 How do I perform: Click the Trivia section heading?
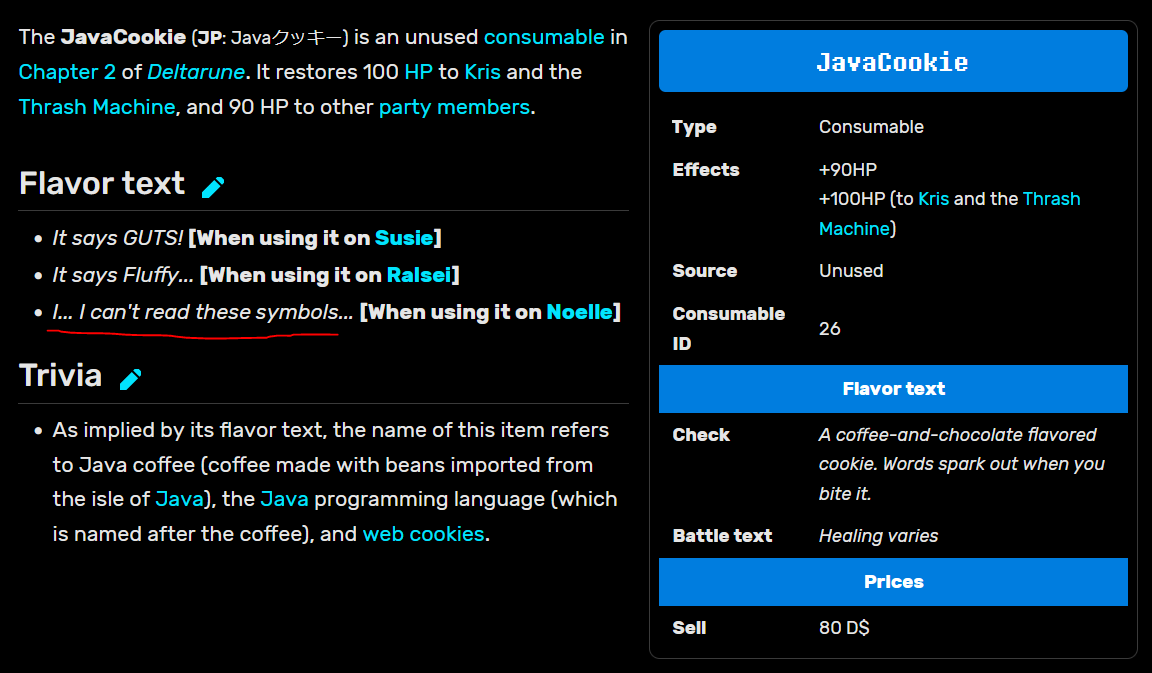[x=60, y=375]
